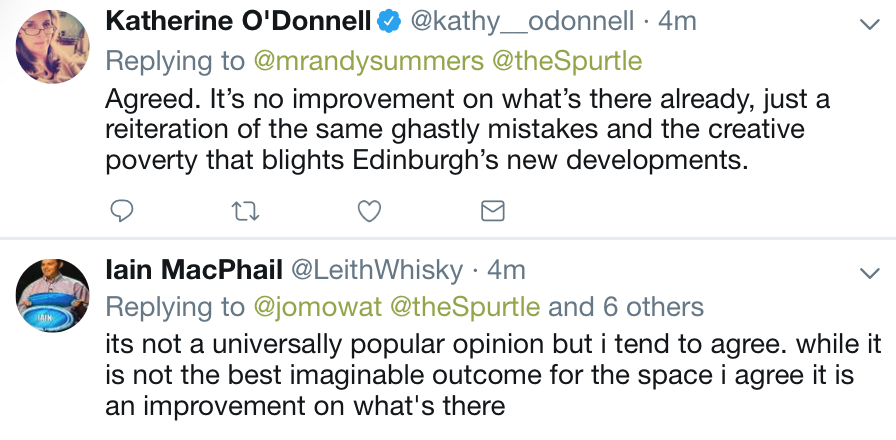Open the Katherine O'Donnell display name link

tap(238, 22)
